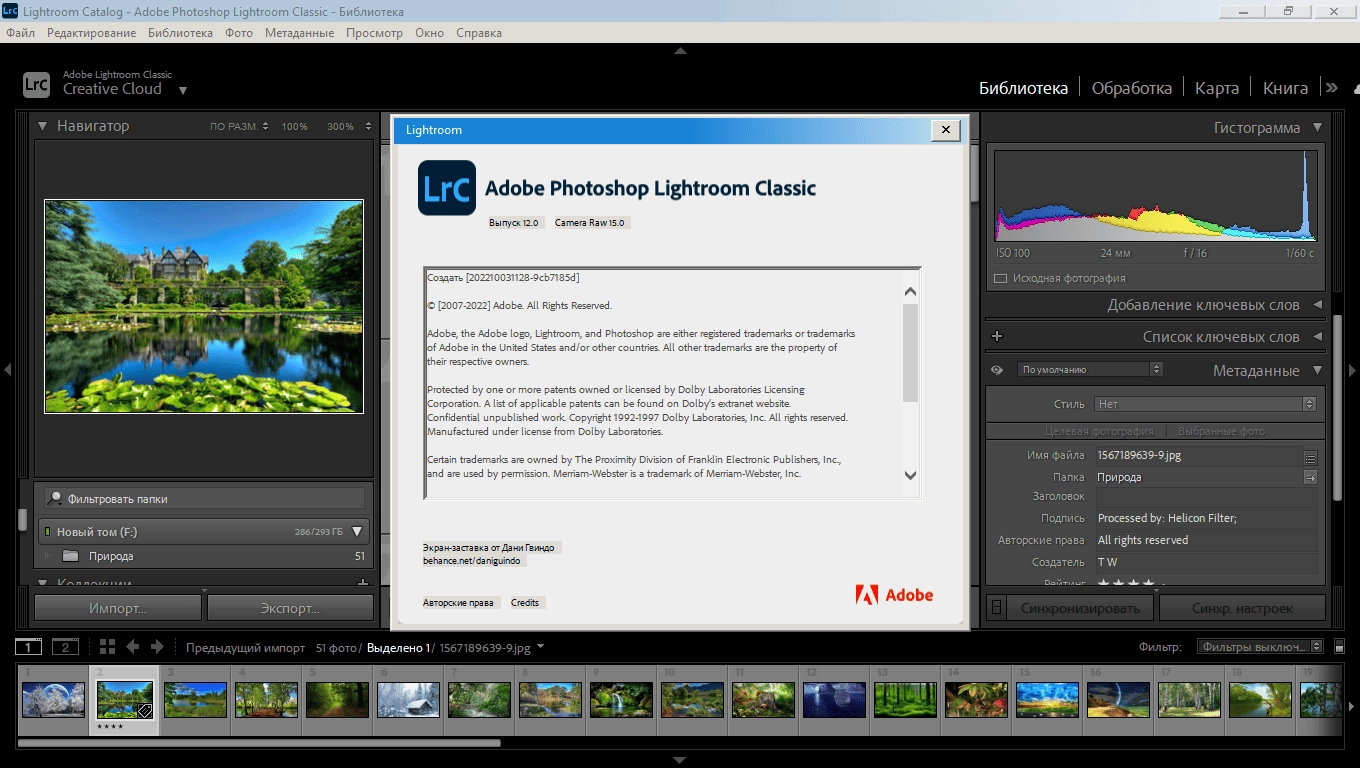Screen dimensions: 1360x768
Task: Open the Карта module
Action: [1217, 88]
